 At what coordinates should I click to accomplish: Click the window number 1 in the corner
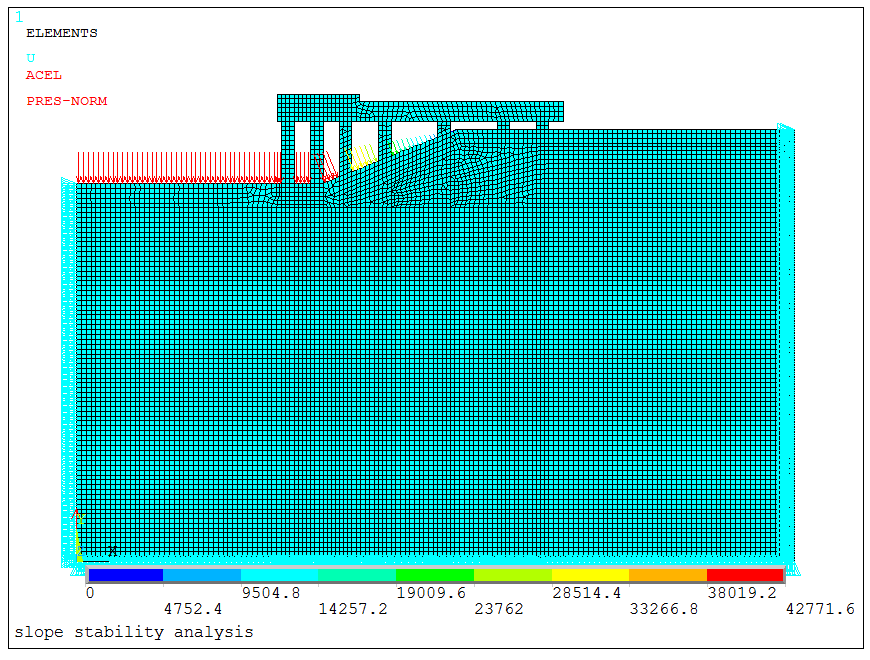(x=18, y=16)
